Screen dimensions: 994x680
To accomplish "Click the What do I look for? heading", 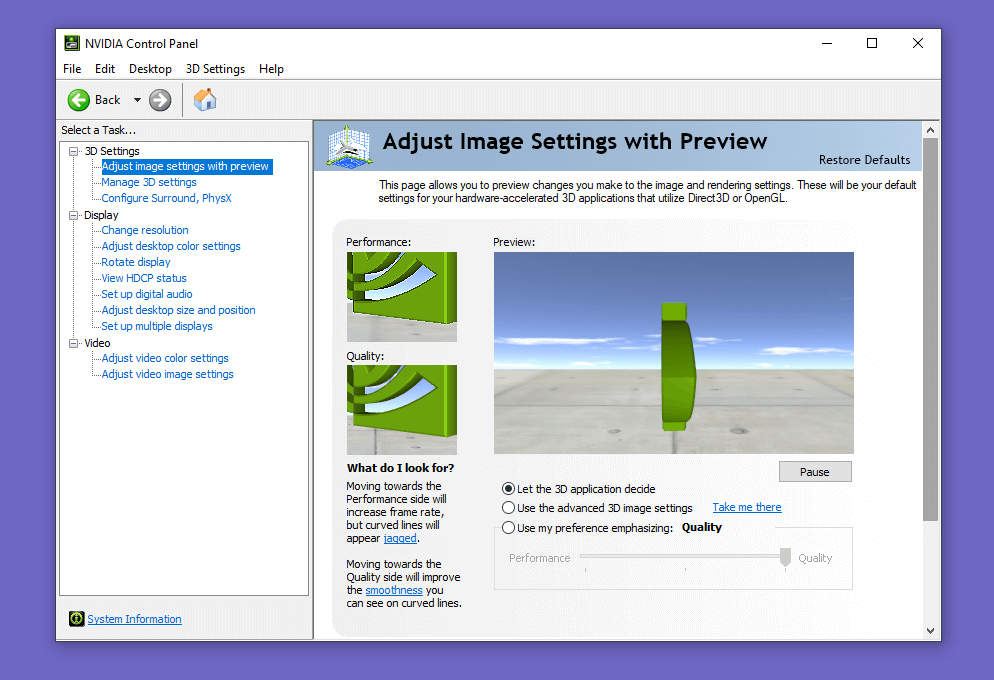I will point(400,468).
